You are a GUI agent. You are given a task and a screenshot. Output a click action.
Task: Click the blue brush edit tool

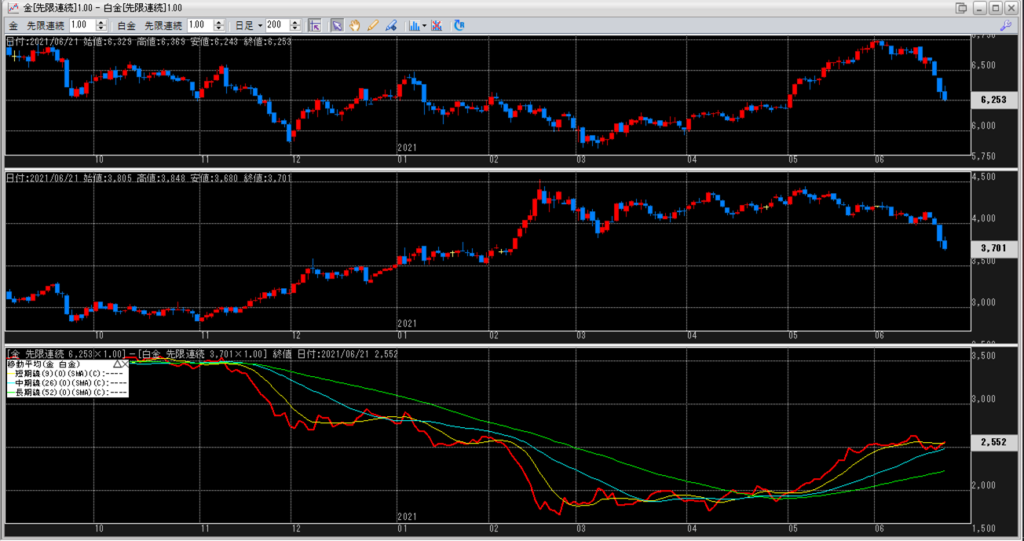tap(389, 24)
